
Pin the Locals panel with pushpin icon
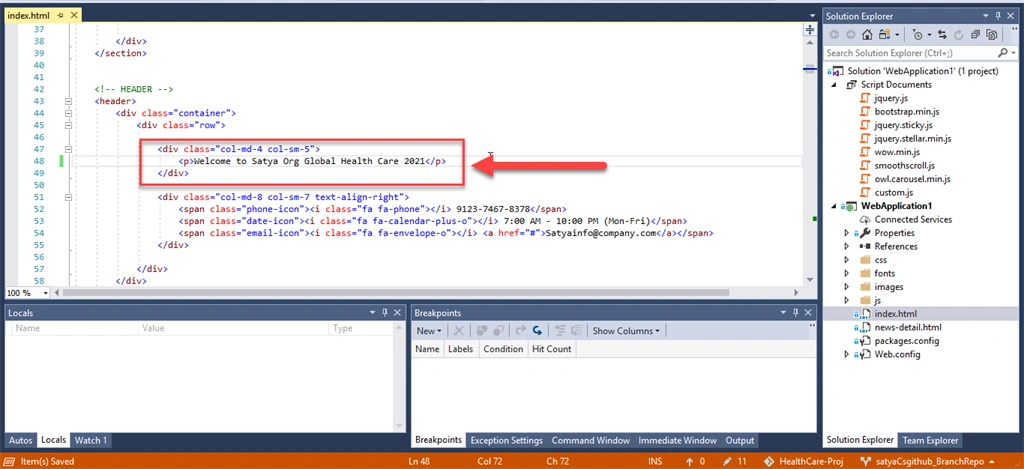[x=385, y=313]
